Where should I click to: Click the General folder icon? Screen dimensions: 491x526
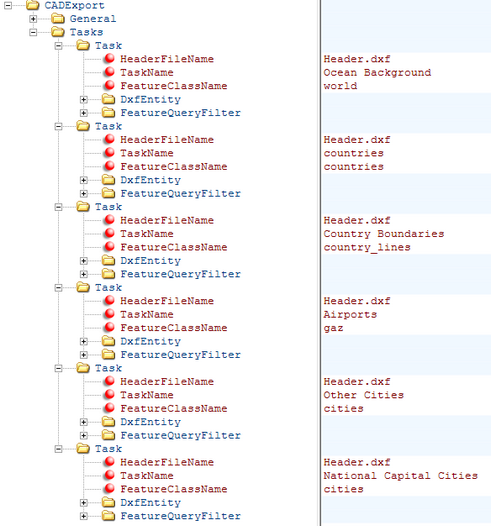(x=58, y=18)
